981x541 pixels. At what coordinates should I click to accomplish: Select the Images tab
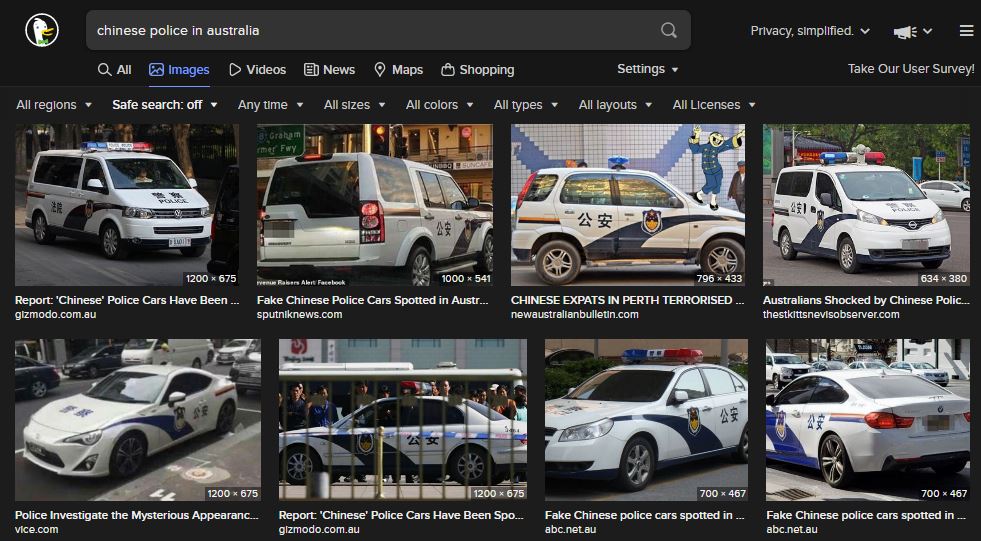click(179, 69)
